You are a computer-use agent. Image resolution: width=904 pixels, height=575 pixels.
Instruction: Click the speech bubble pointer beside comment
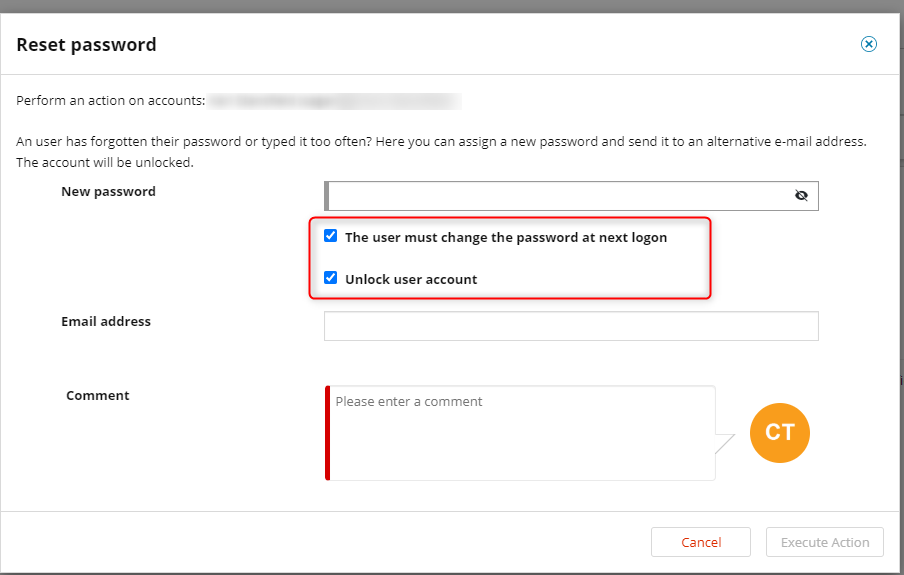tap(725, 444)
